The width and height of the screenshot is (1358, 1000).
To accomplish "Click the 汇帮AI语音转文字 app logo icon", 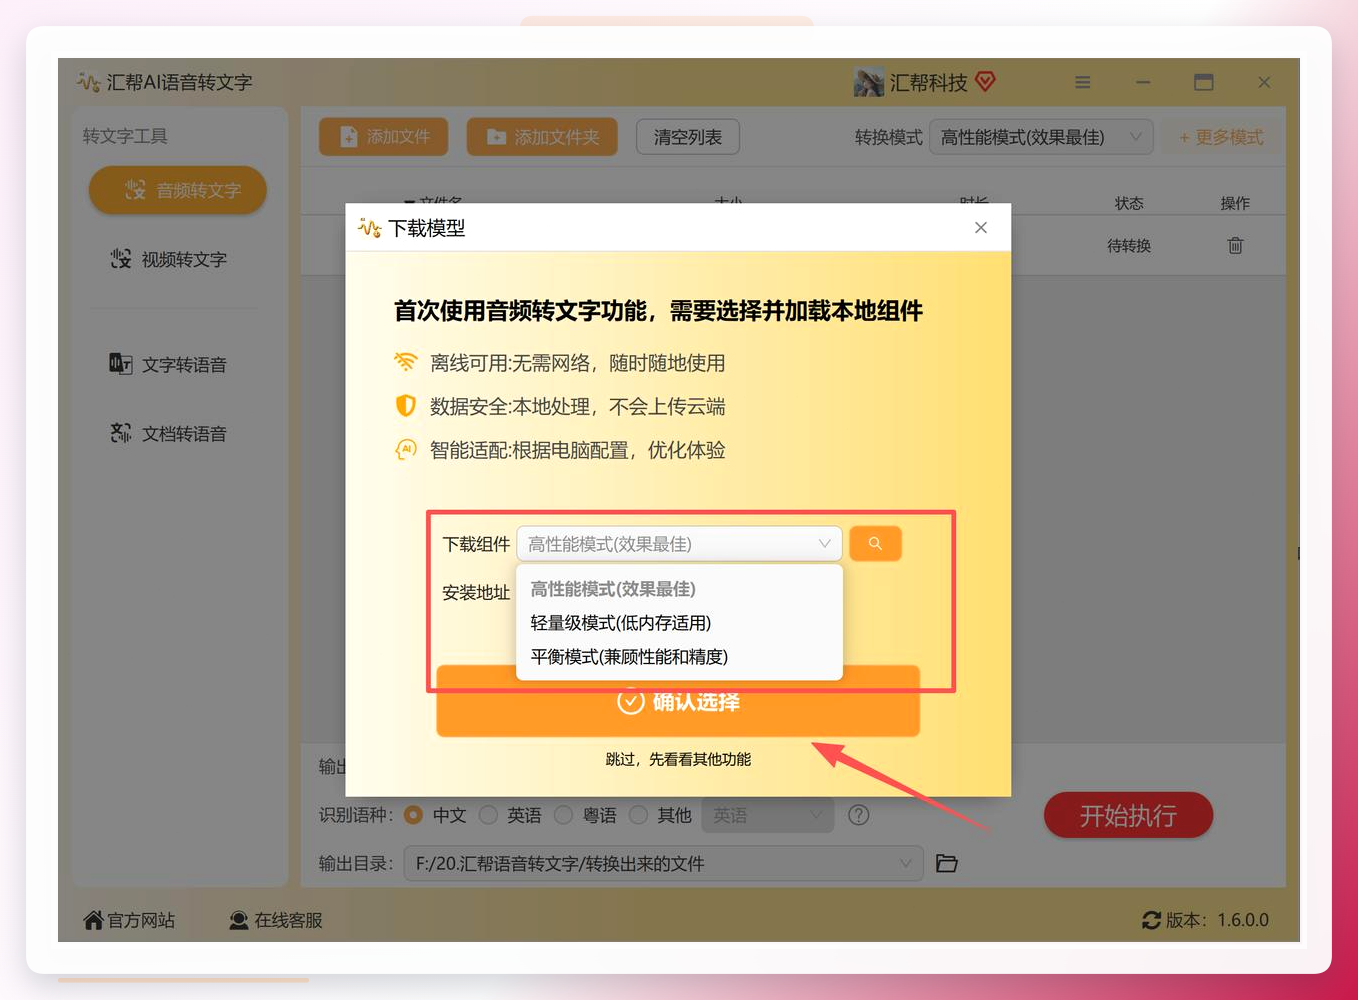I will coord(88,82).
